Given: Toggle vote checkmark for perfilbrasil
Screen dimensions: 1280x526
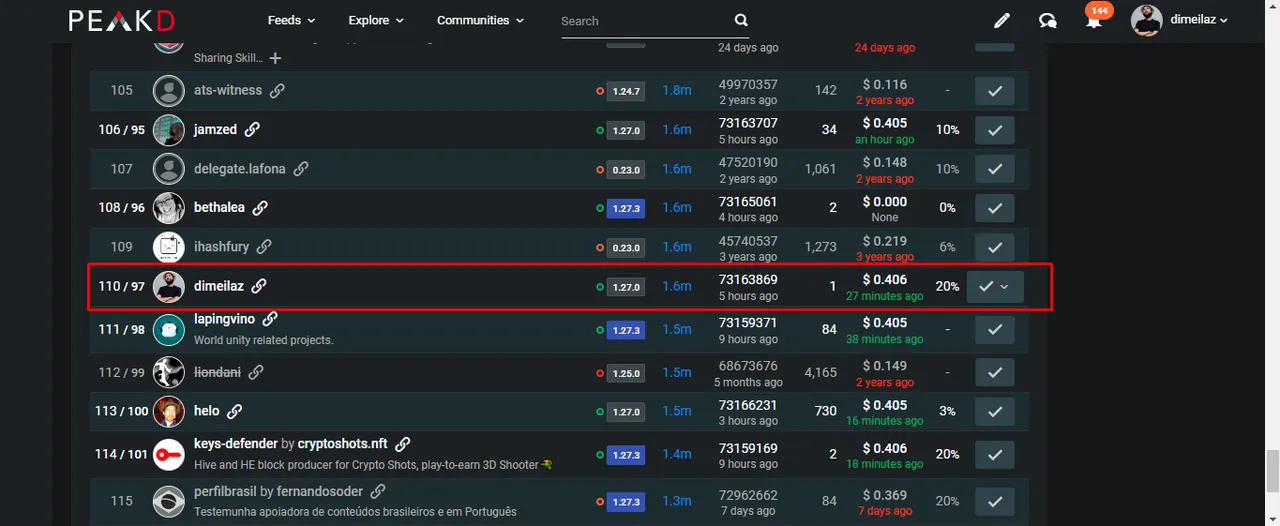Looking at the screenshot, I should tap(995, 501).
